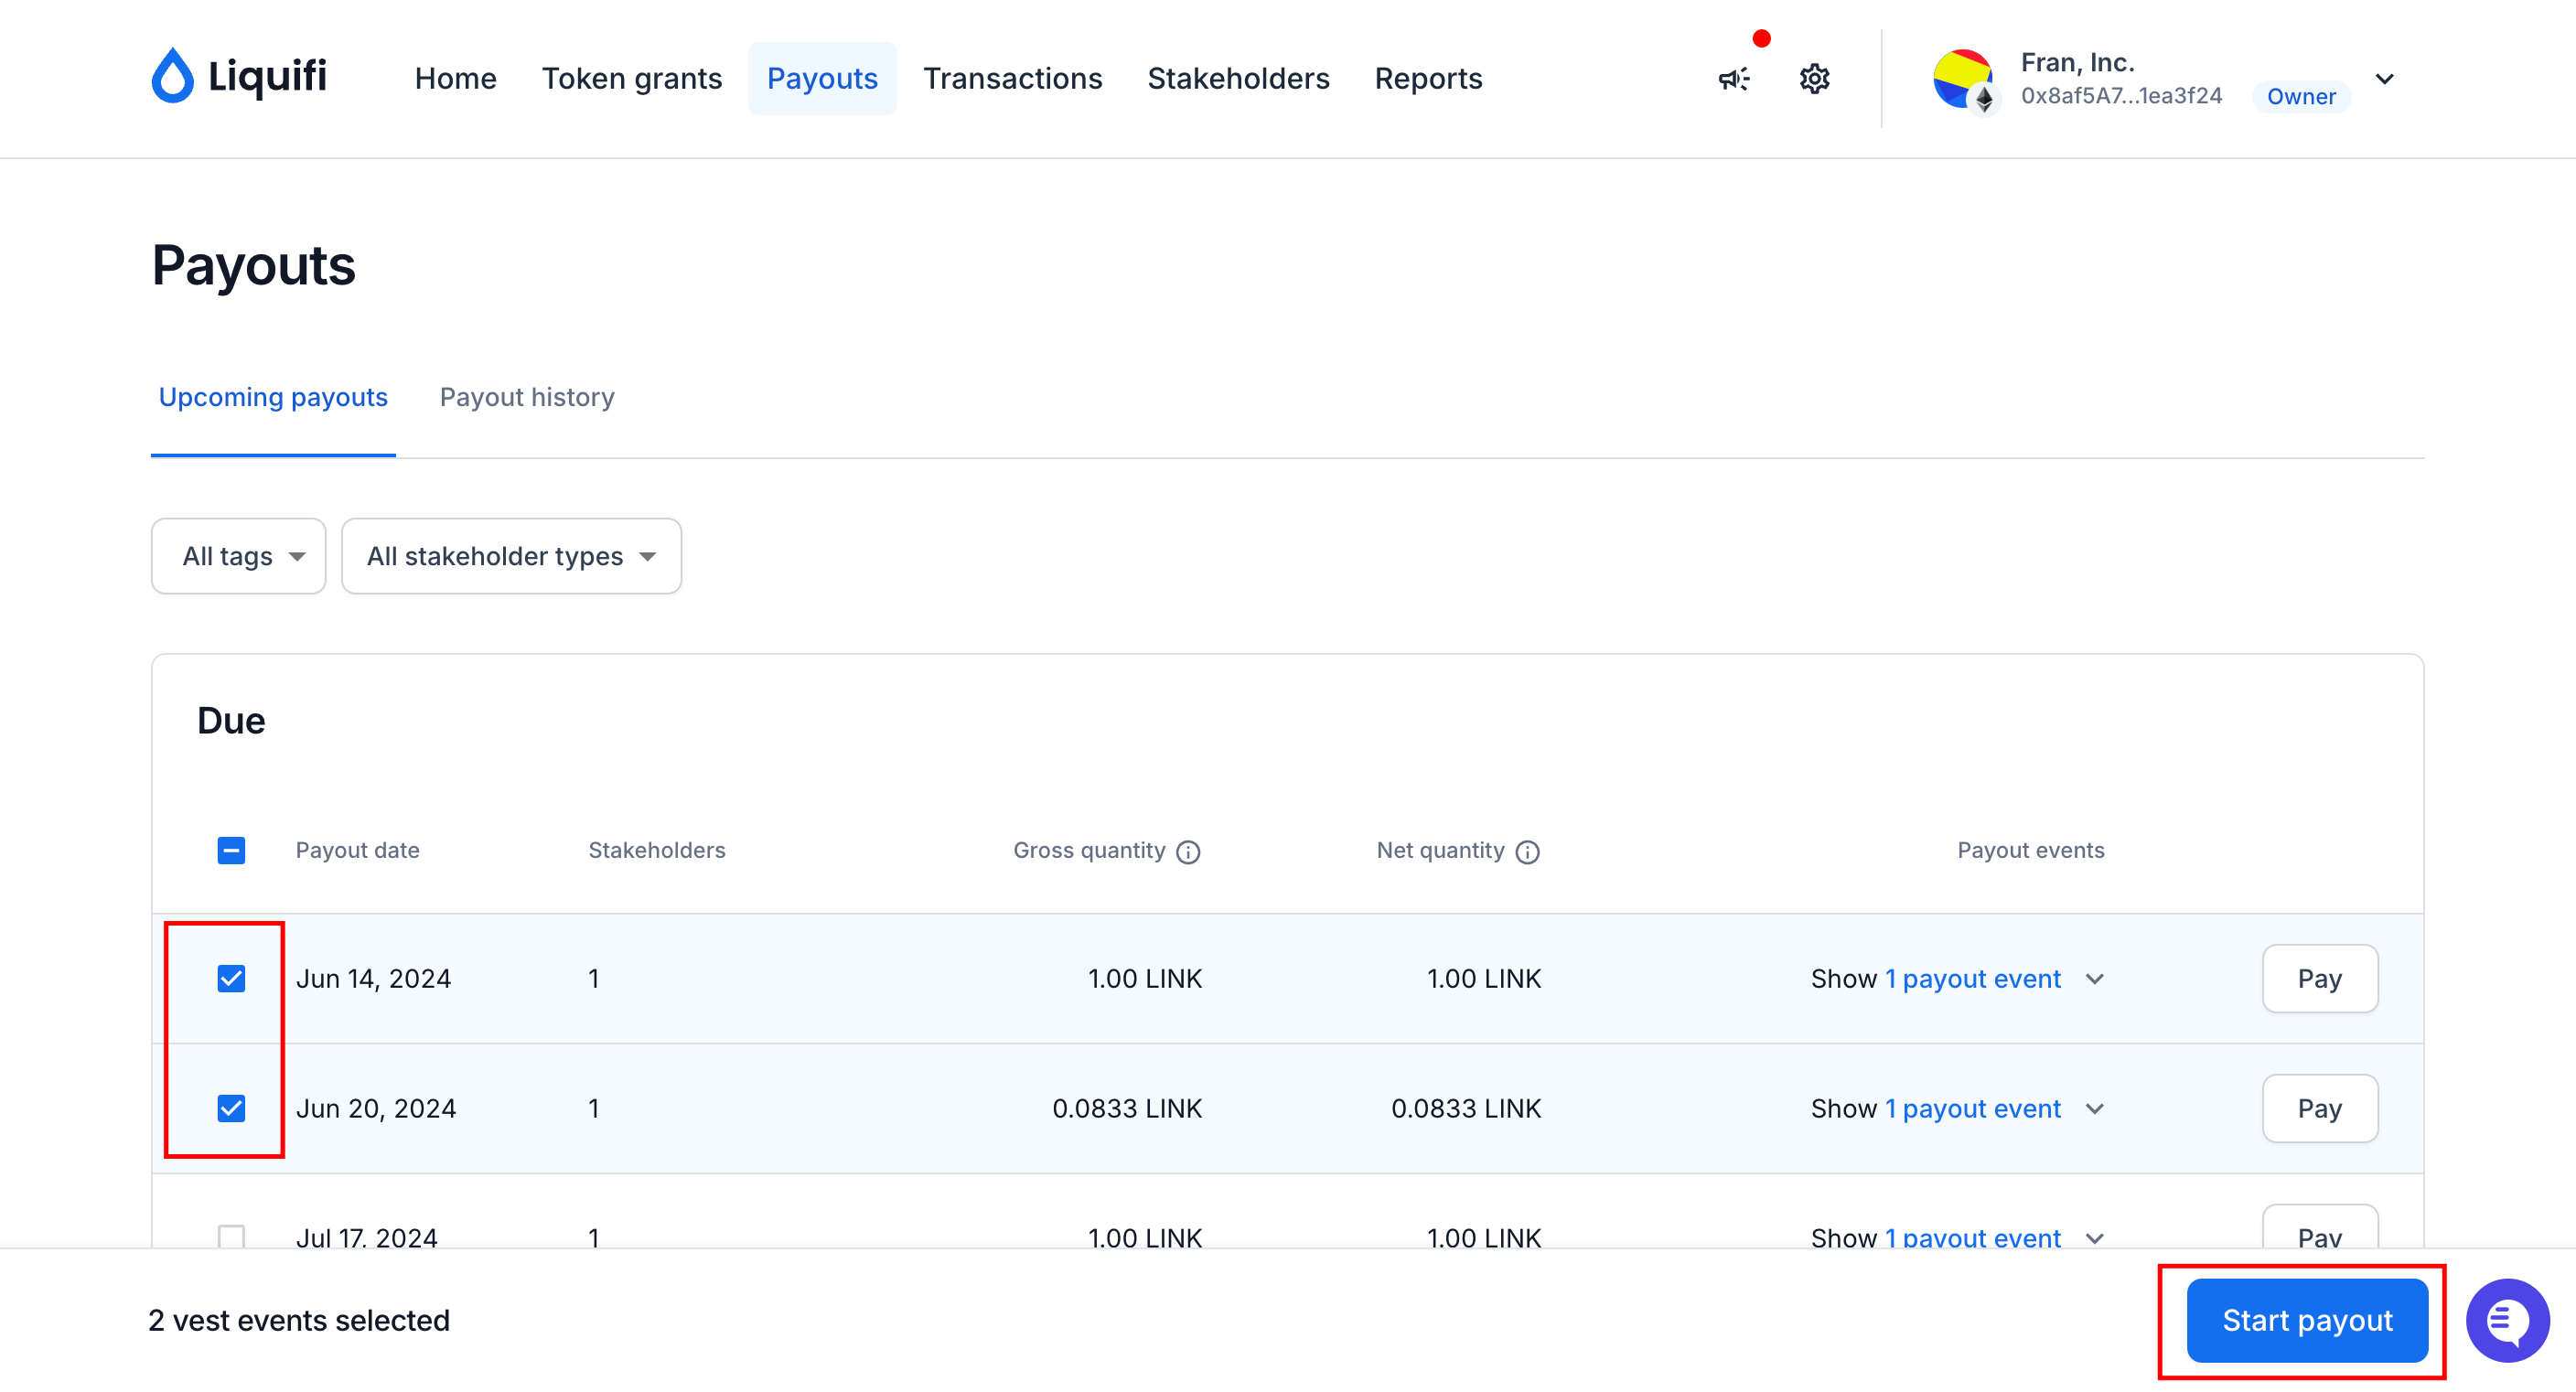This screenshot has height=1392, width=2576.
Task: Open the All tags filter dropdown
Action: [239, 556]
